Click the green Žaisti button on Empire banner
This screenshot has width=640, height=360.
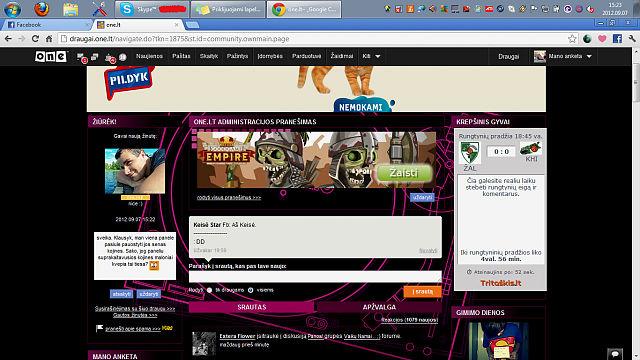click(404, 173)
